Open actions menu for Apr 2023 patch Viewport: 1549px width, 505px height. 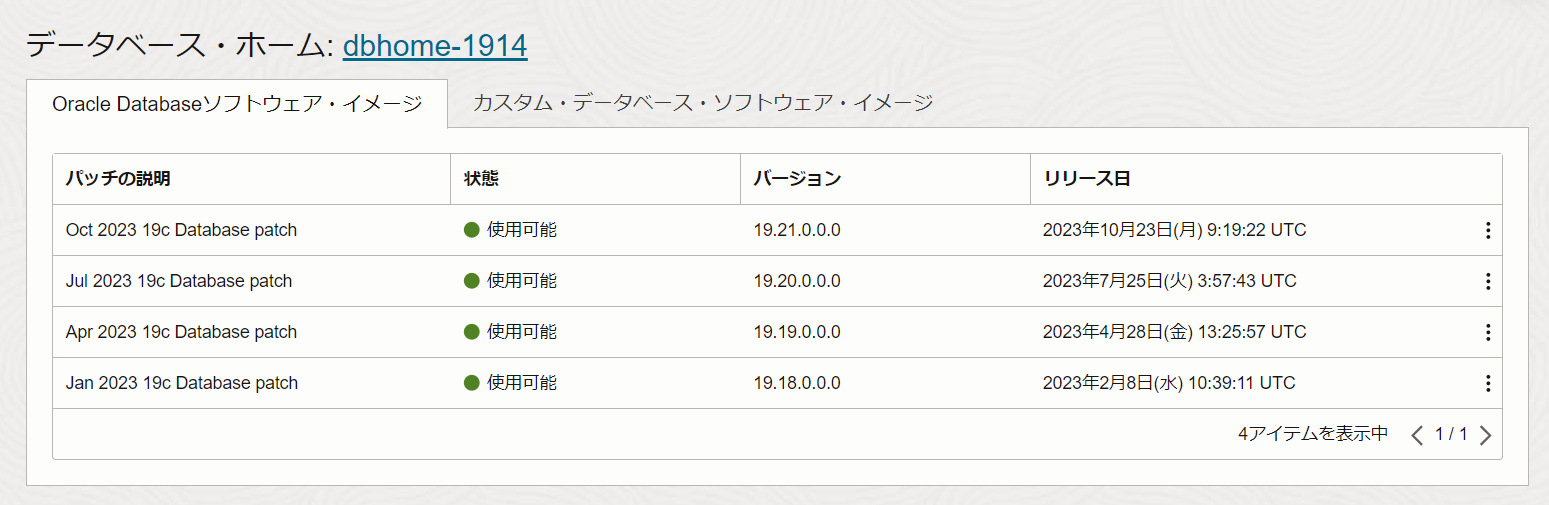[x=1487, y=333]
